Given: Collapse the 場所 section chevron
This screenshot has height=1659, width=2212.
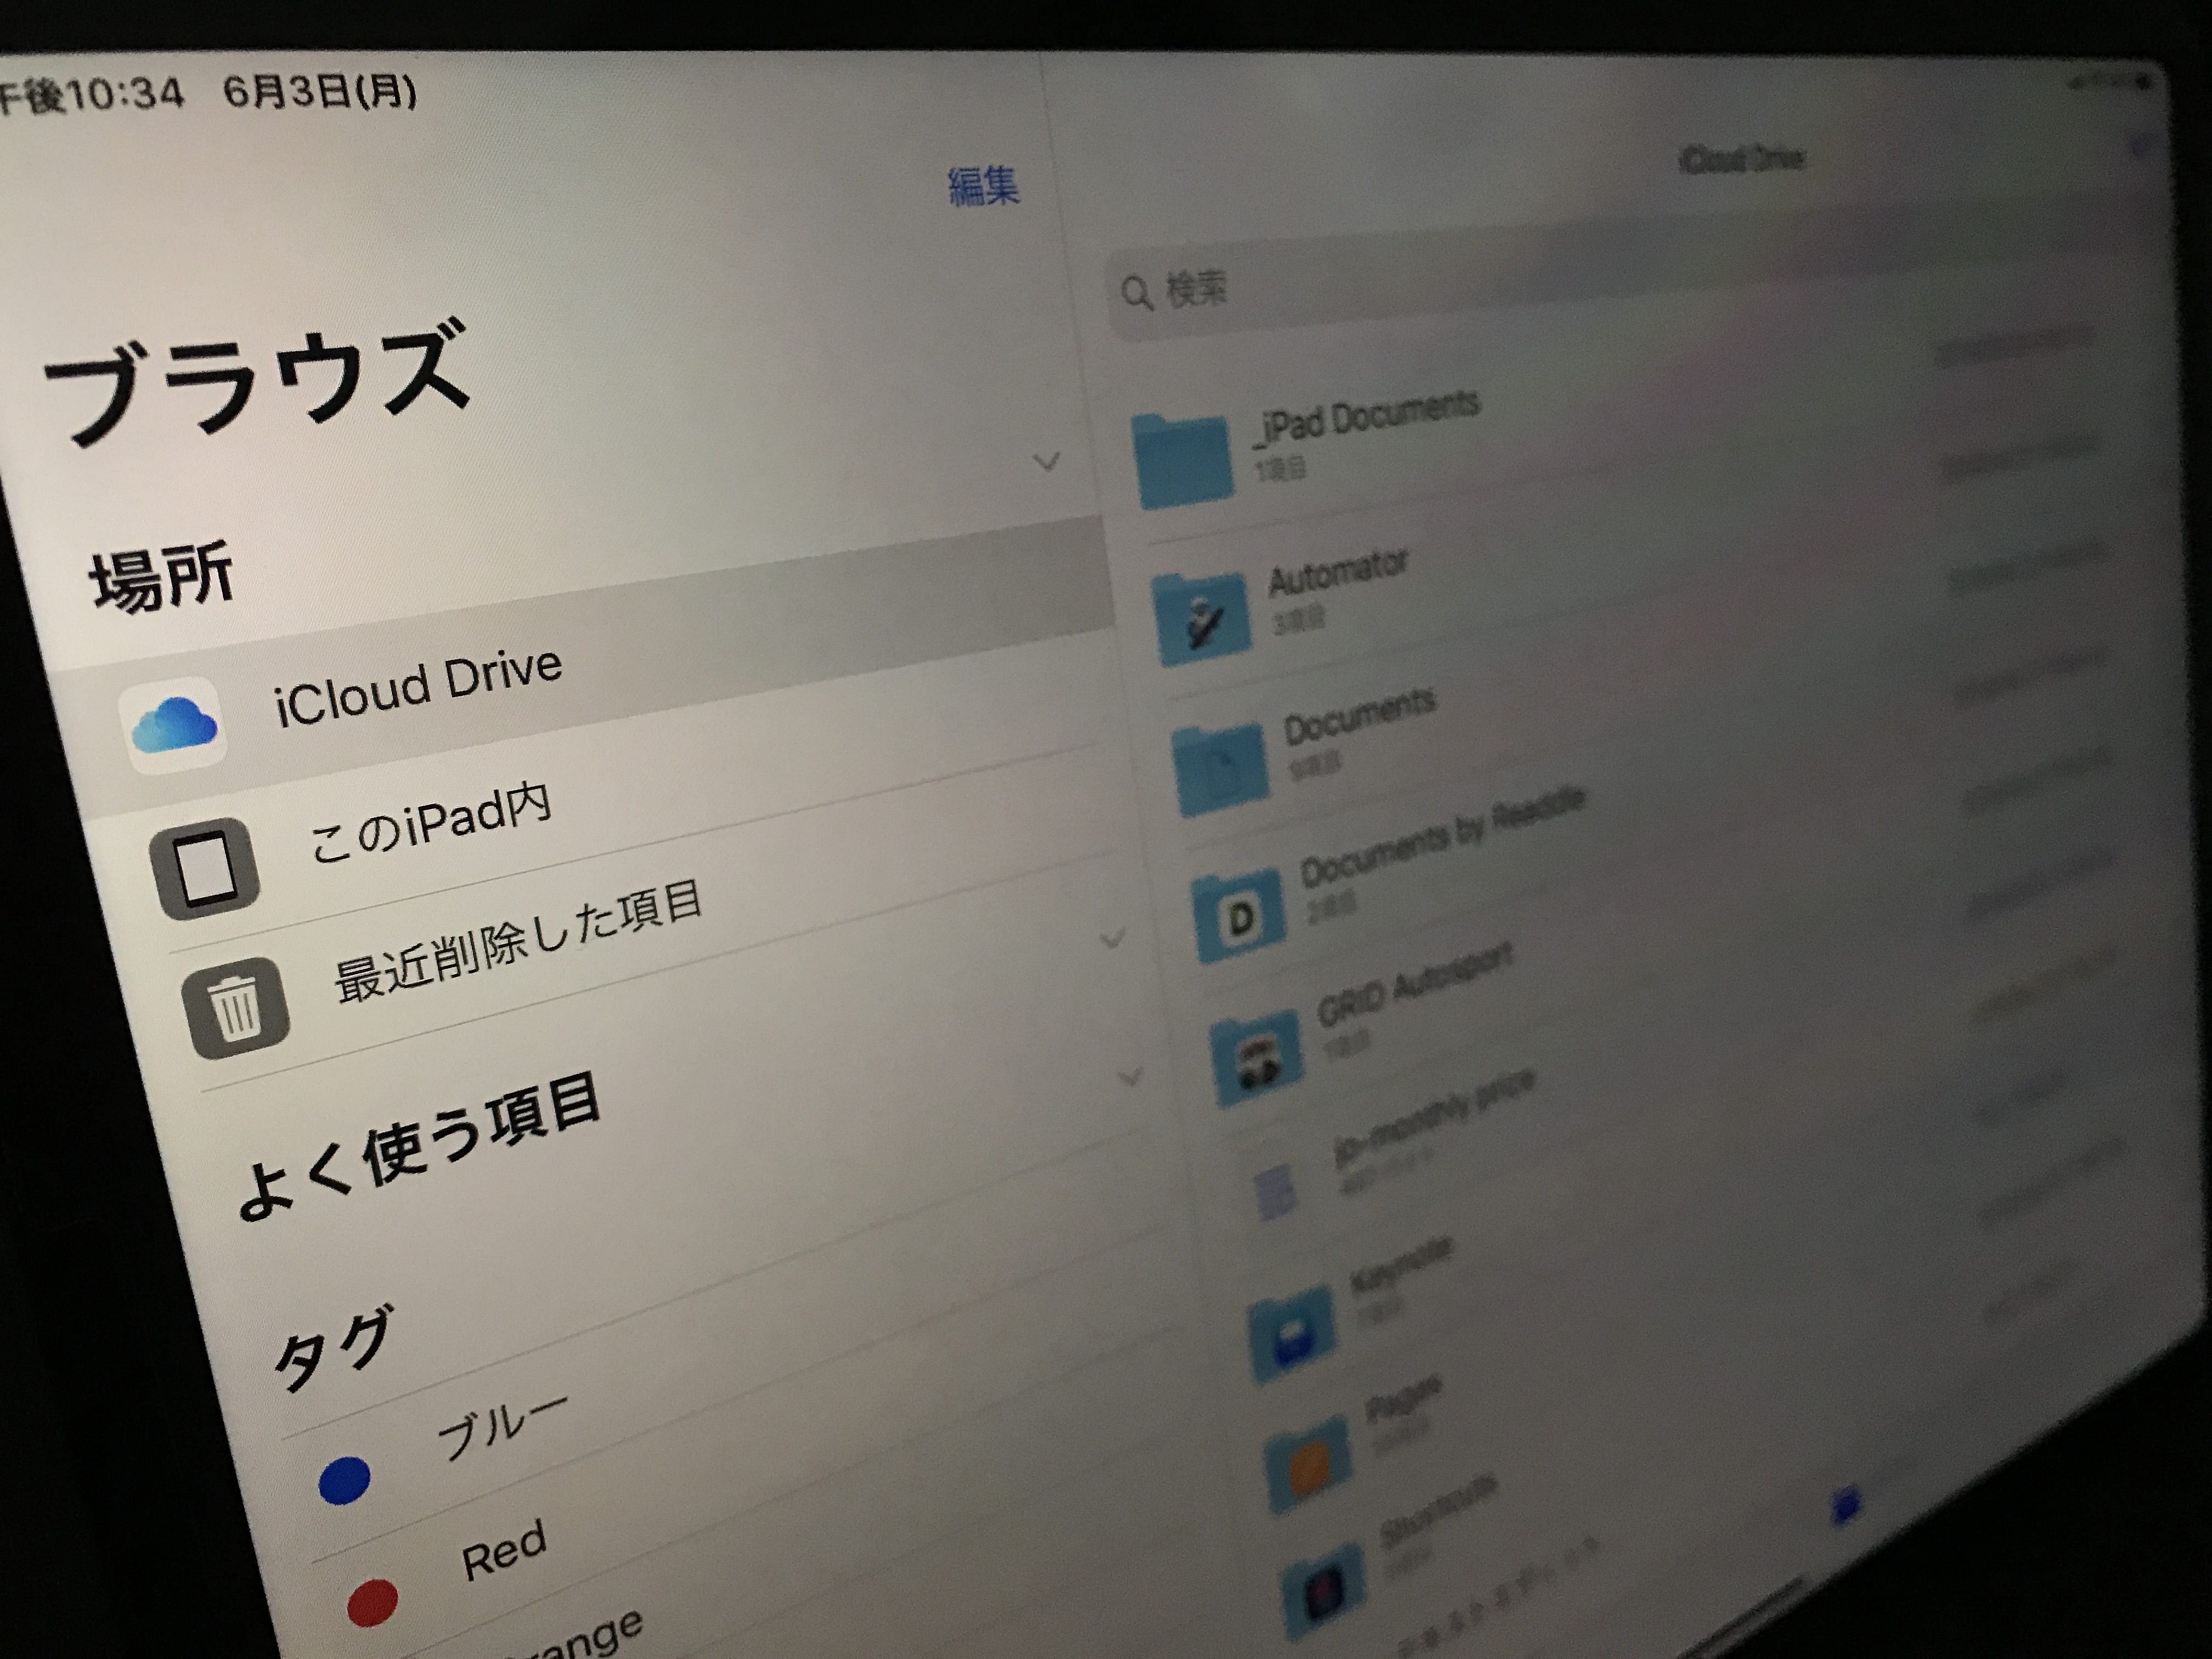Looking at the screenshot, I should pyautogui.click(x=1046, y=462).
